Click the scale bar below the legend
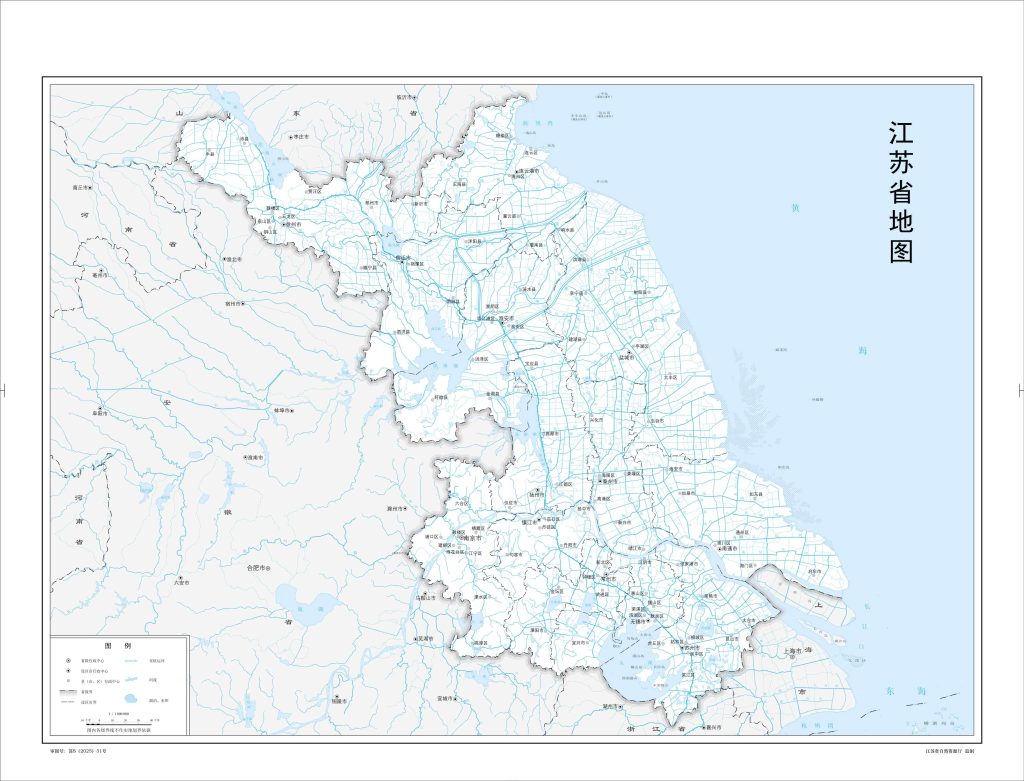Image resolution: width=1024 pixels, height=781 pixels. (x=118, y=722)
